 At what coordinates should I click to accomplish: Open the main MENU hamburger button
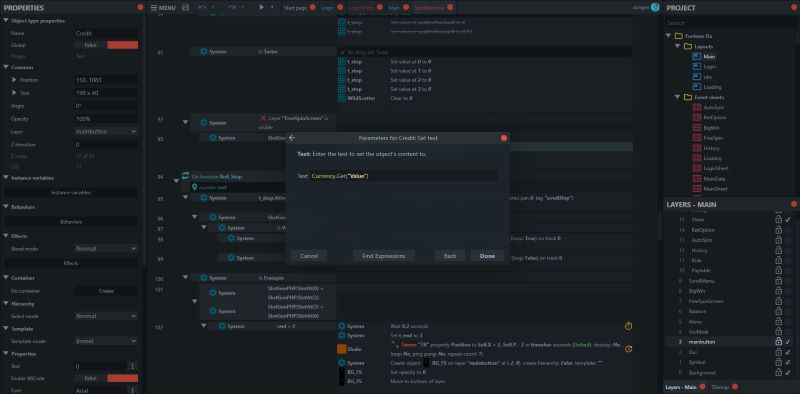coord(163,8)
